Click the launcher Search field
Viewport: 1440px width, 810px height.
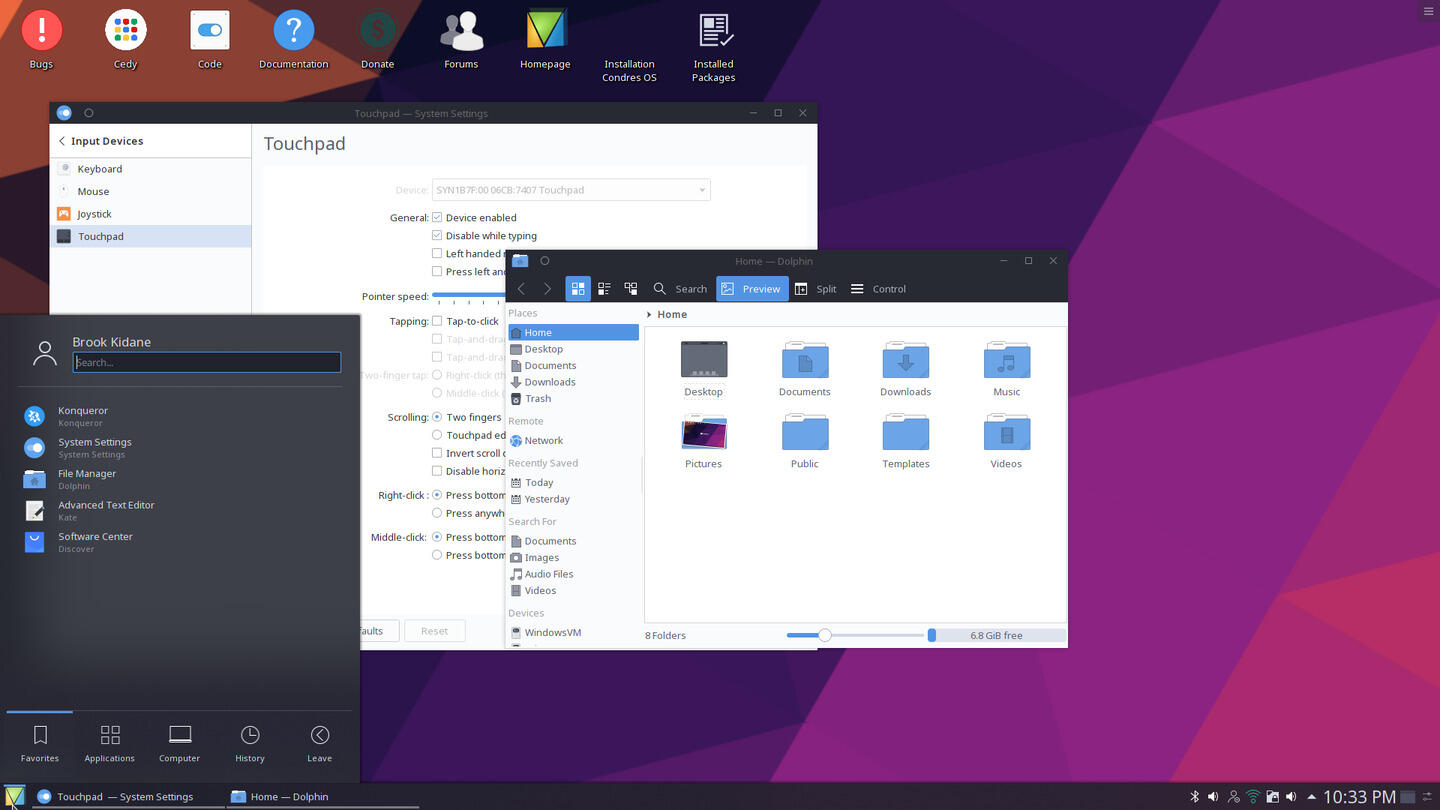click(207, 362)
